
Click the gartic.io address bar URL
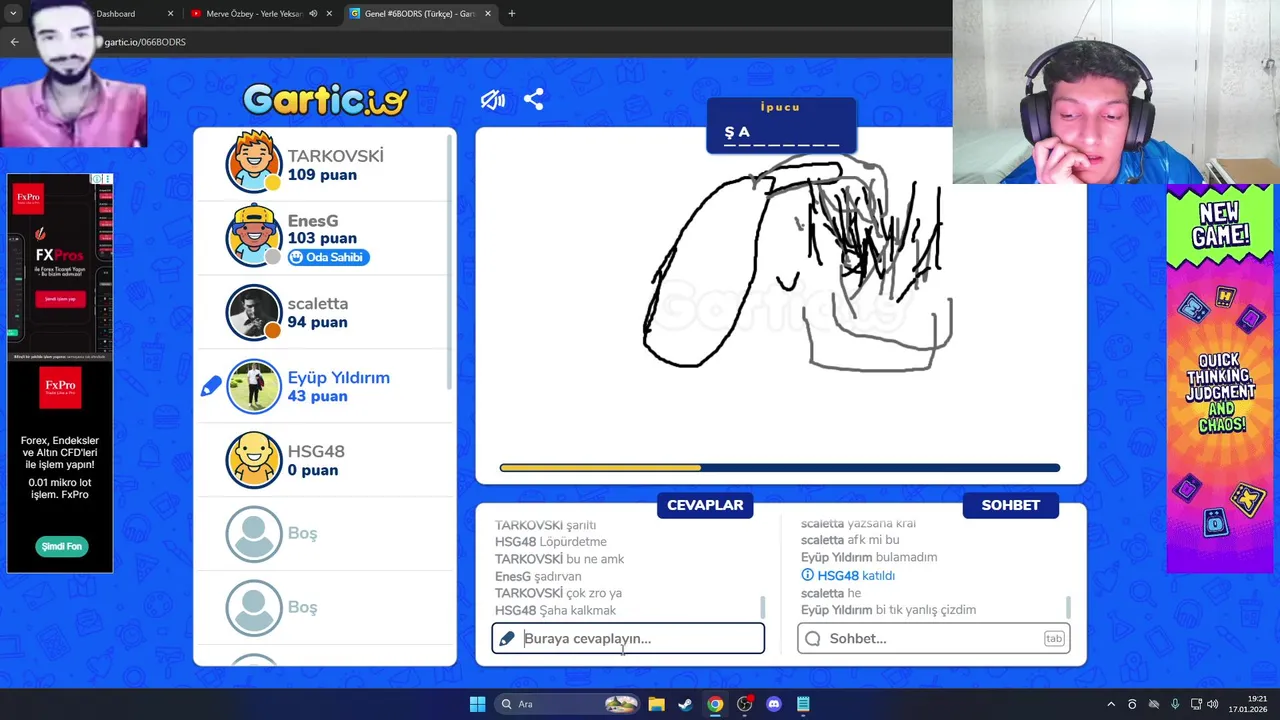click(x=145, y=42)
